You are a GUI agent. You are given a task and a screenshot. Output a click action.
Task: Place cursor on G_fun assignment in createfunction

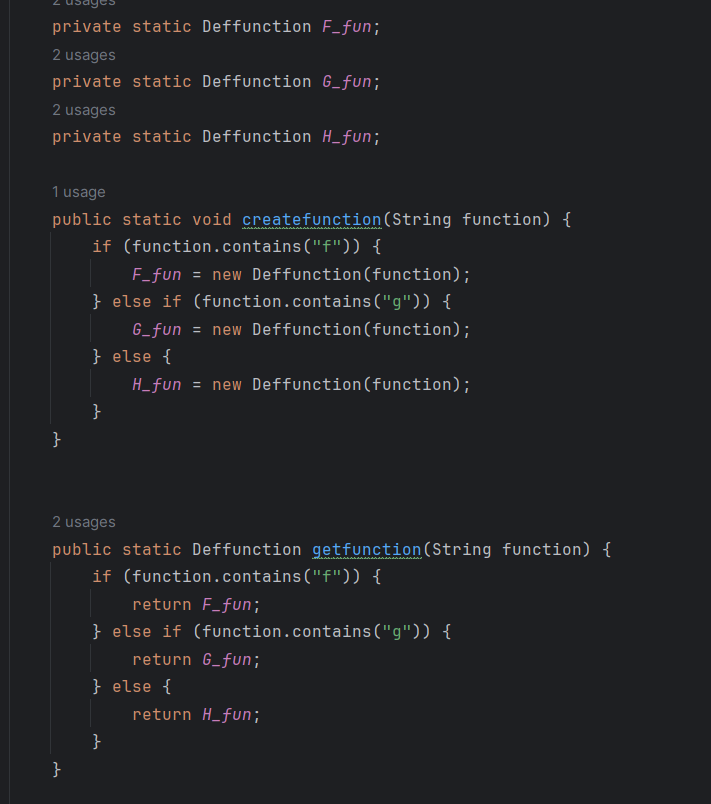pyautogui.click(x=157, y=329)
